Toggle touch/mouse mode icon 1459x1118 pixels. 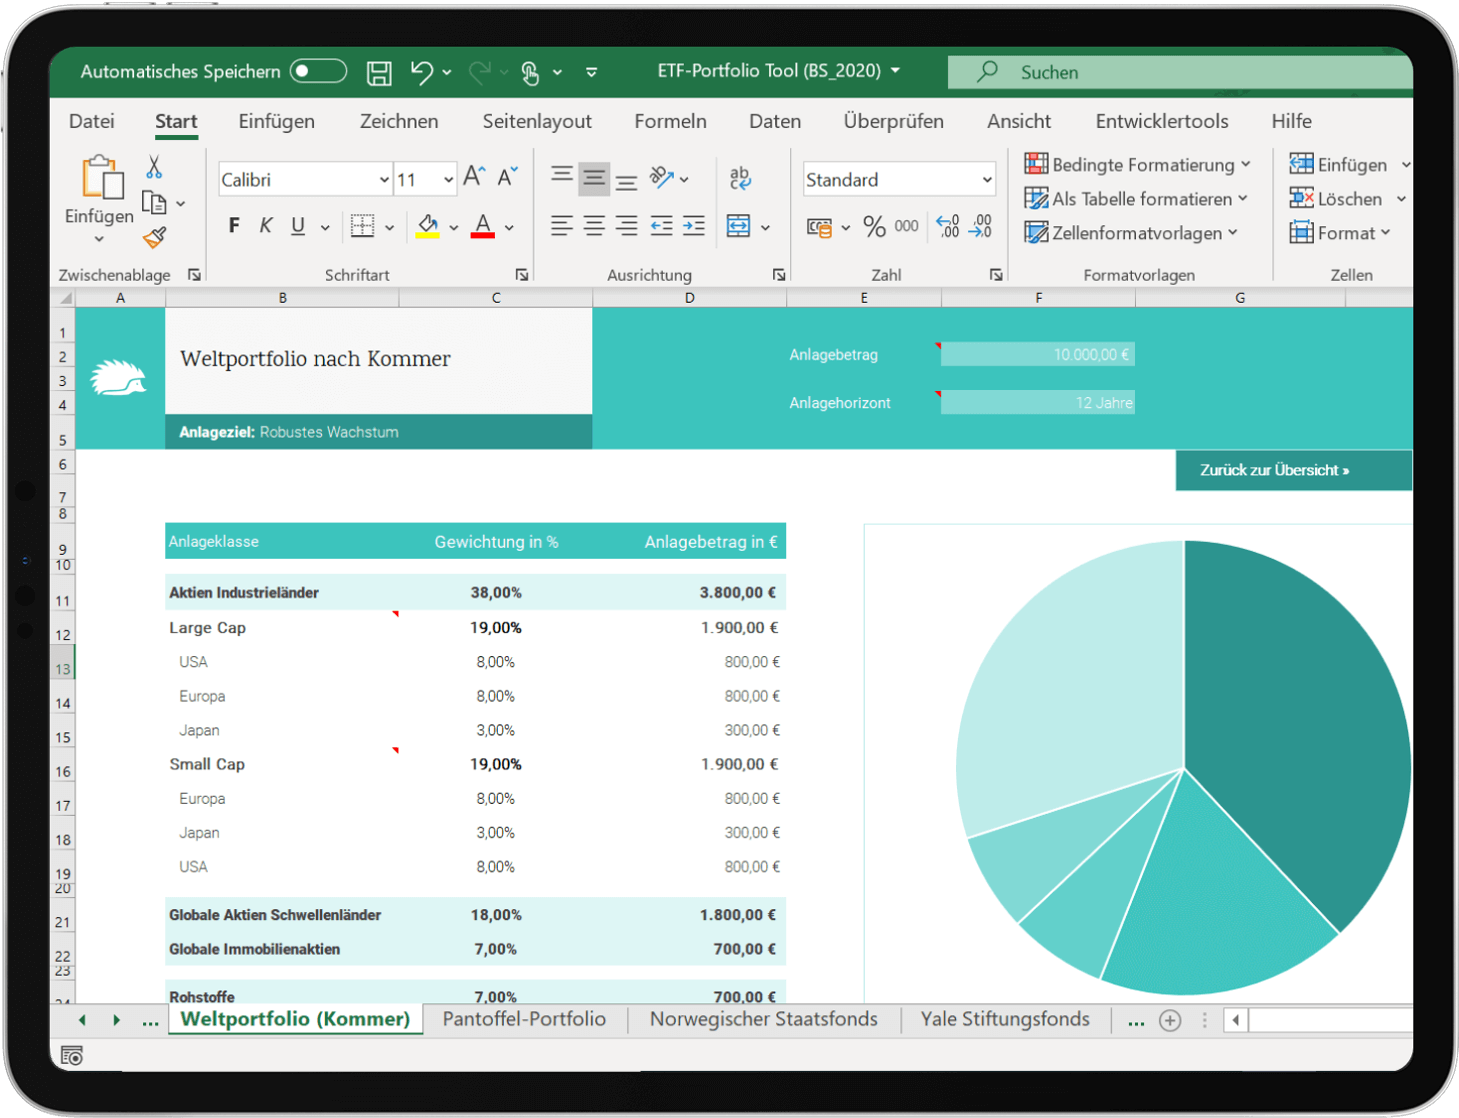pyautogui.click(x=530, y=72)
